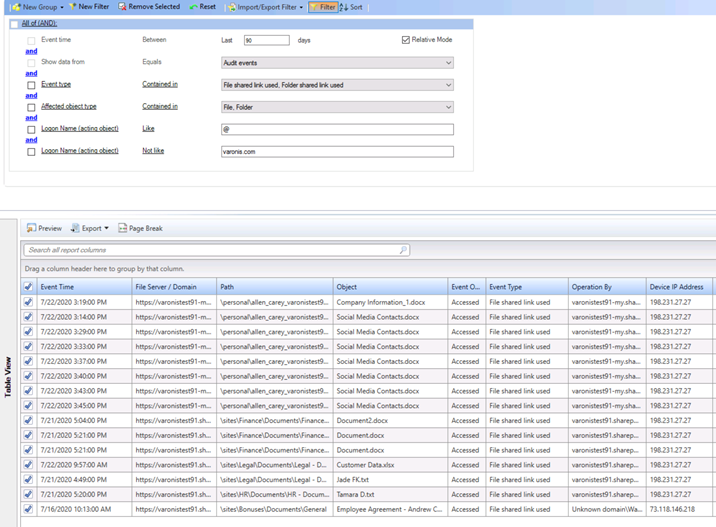
Task: Click the Sort toolbar icon
Action: 345,7
